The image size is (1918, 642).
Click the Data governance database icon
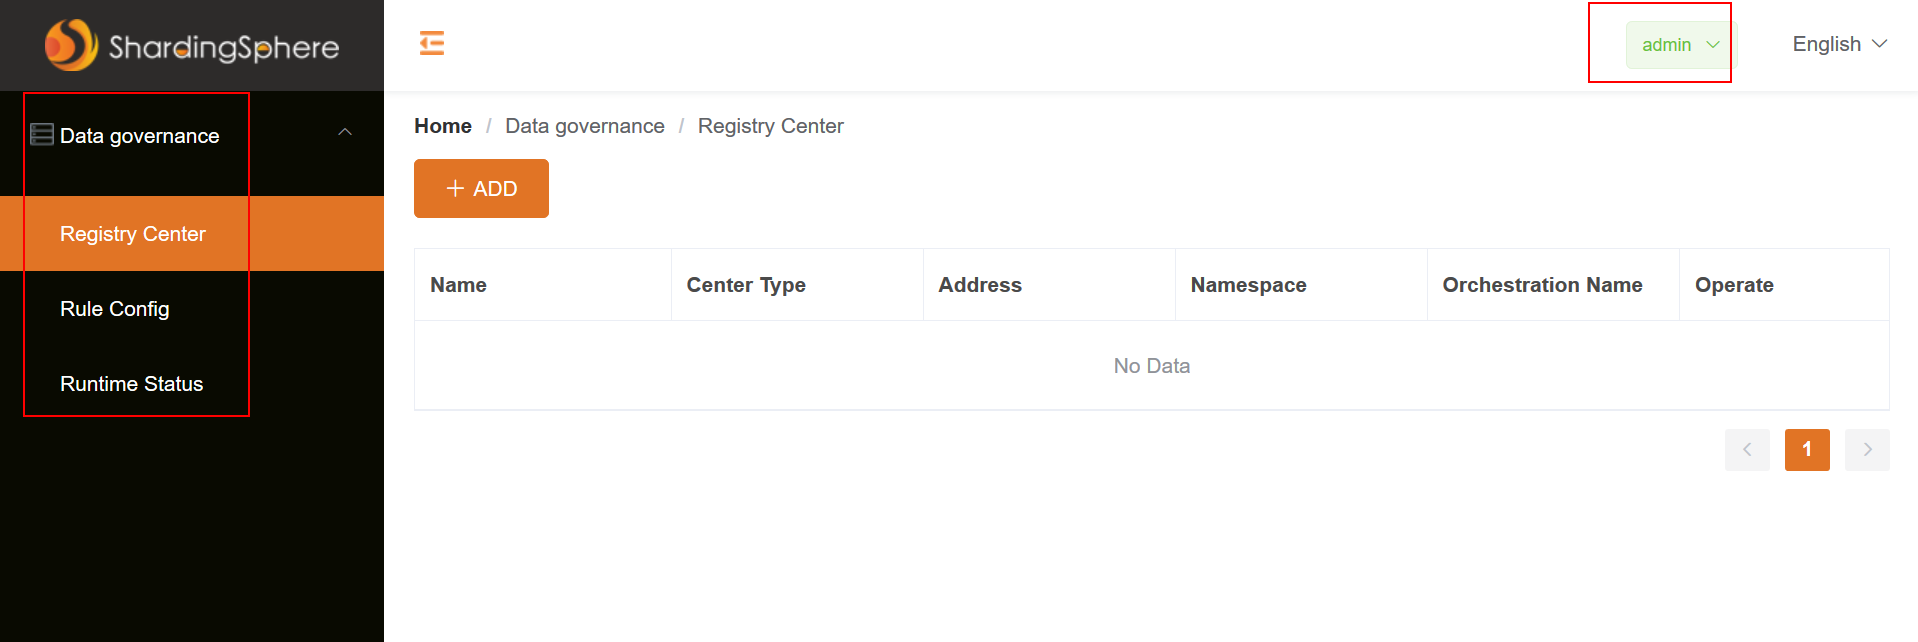click(42, 134)
